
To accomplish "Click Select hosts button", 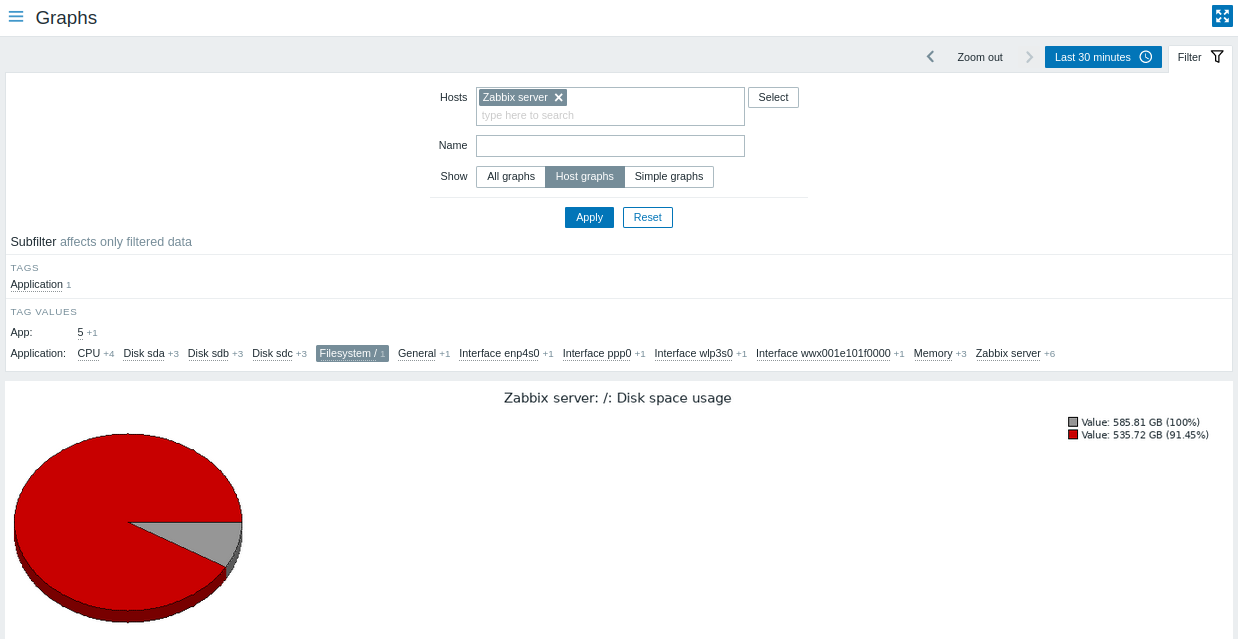I will [773, 98].
